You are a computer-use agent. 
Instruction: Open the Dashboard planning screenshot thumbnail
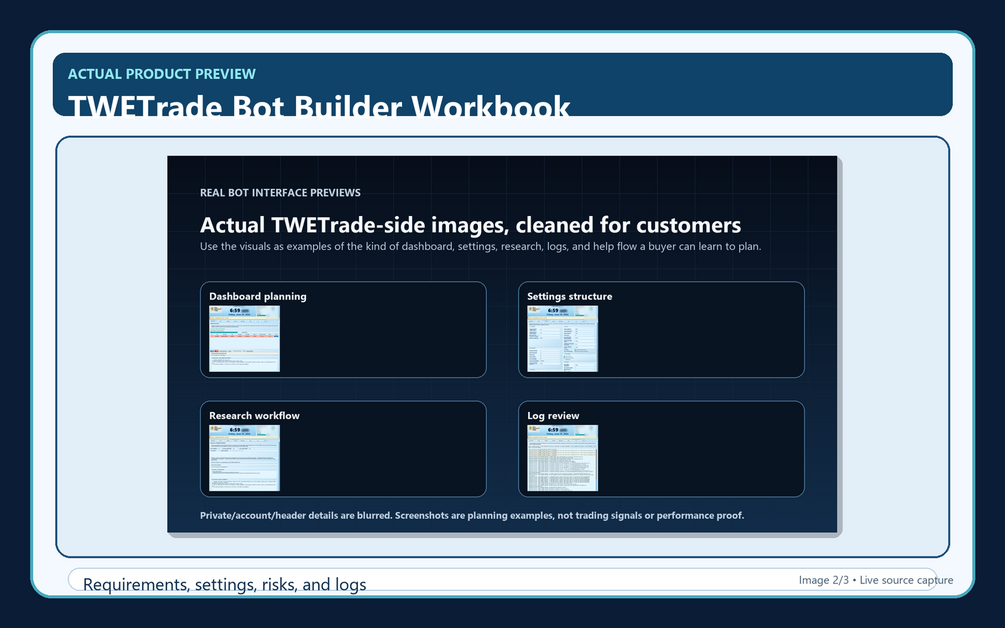[x=244, y=338]
